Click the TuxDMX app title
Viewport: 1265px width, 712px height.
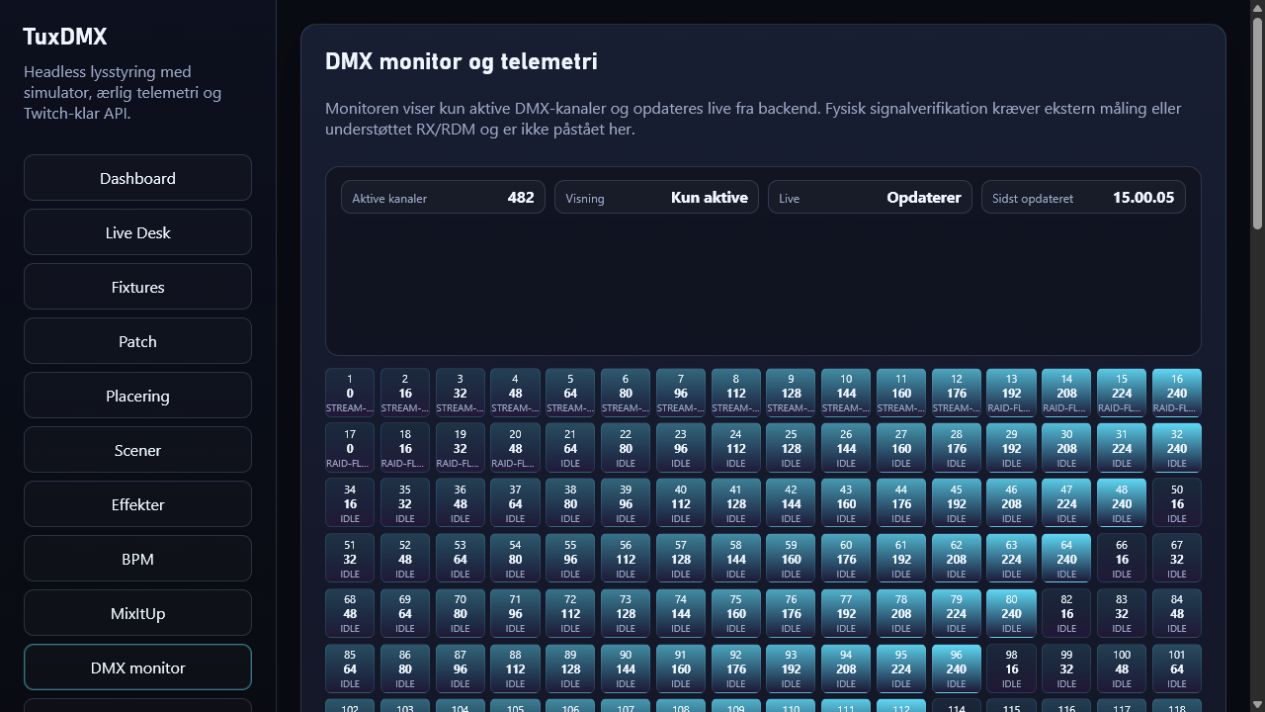[x=65, y=37]
